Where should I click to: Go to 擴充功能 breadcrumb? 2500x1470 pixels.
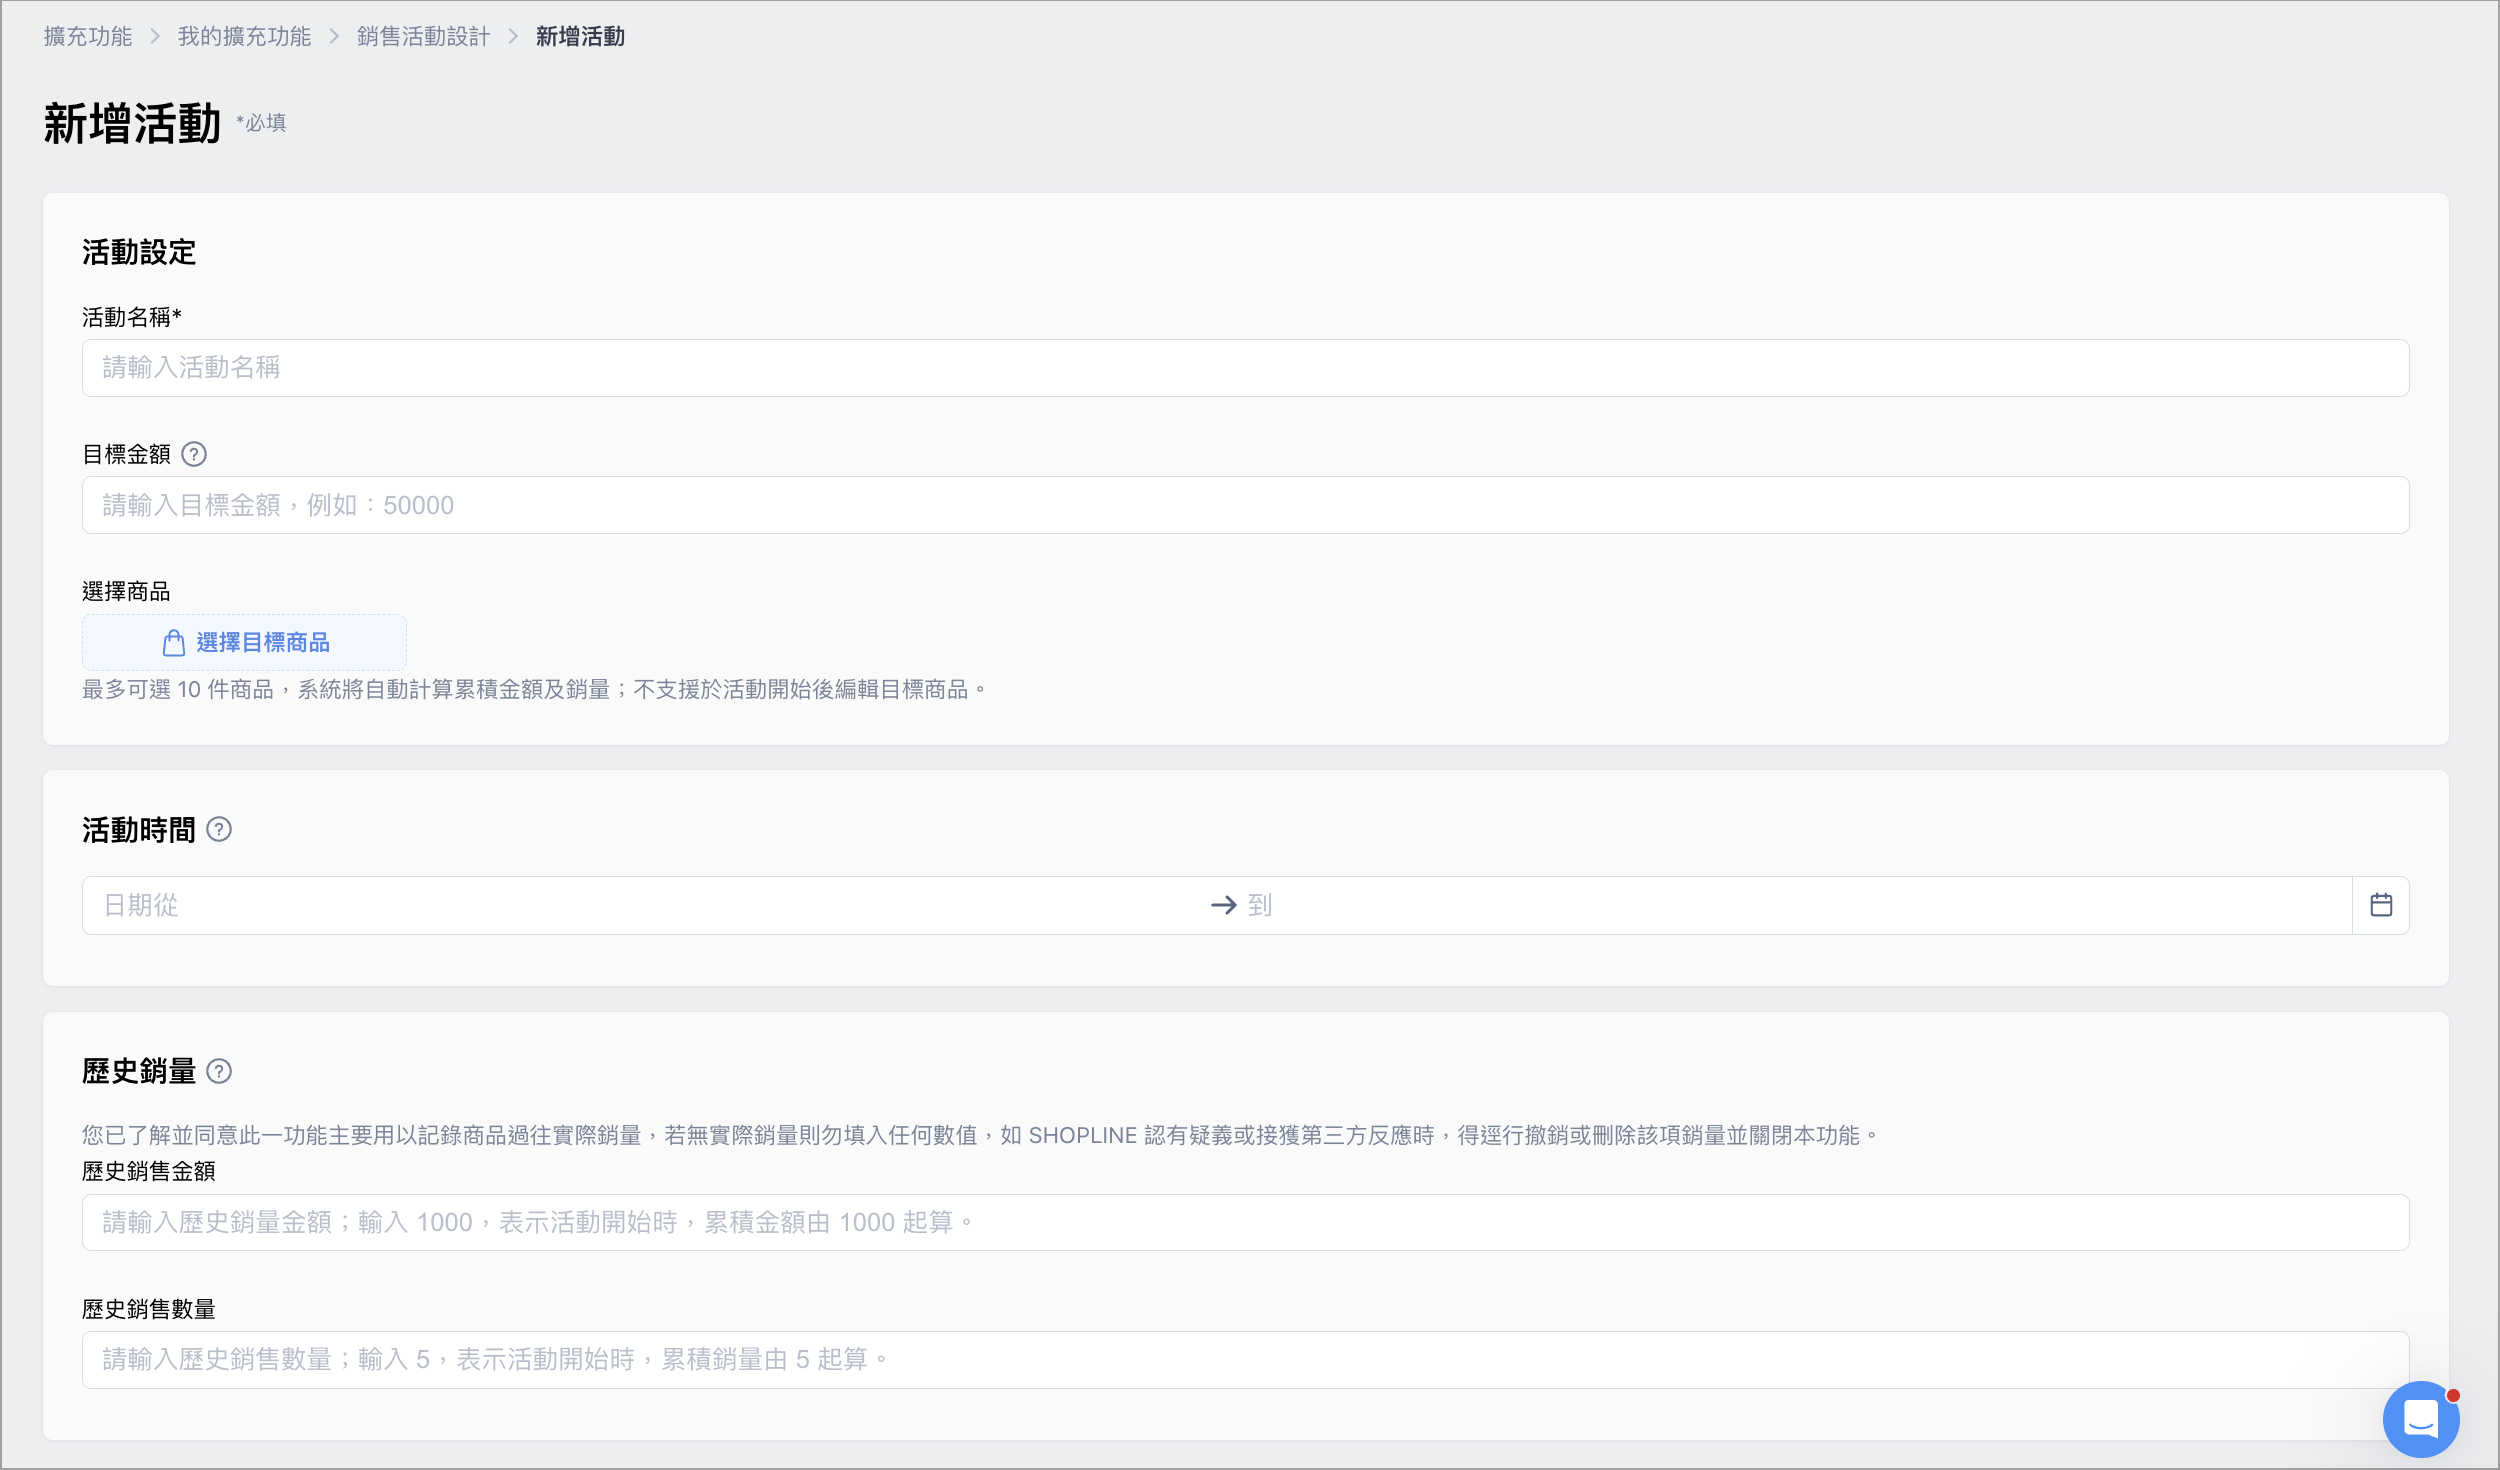(88, 37)
